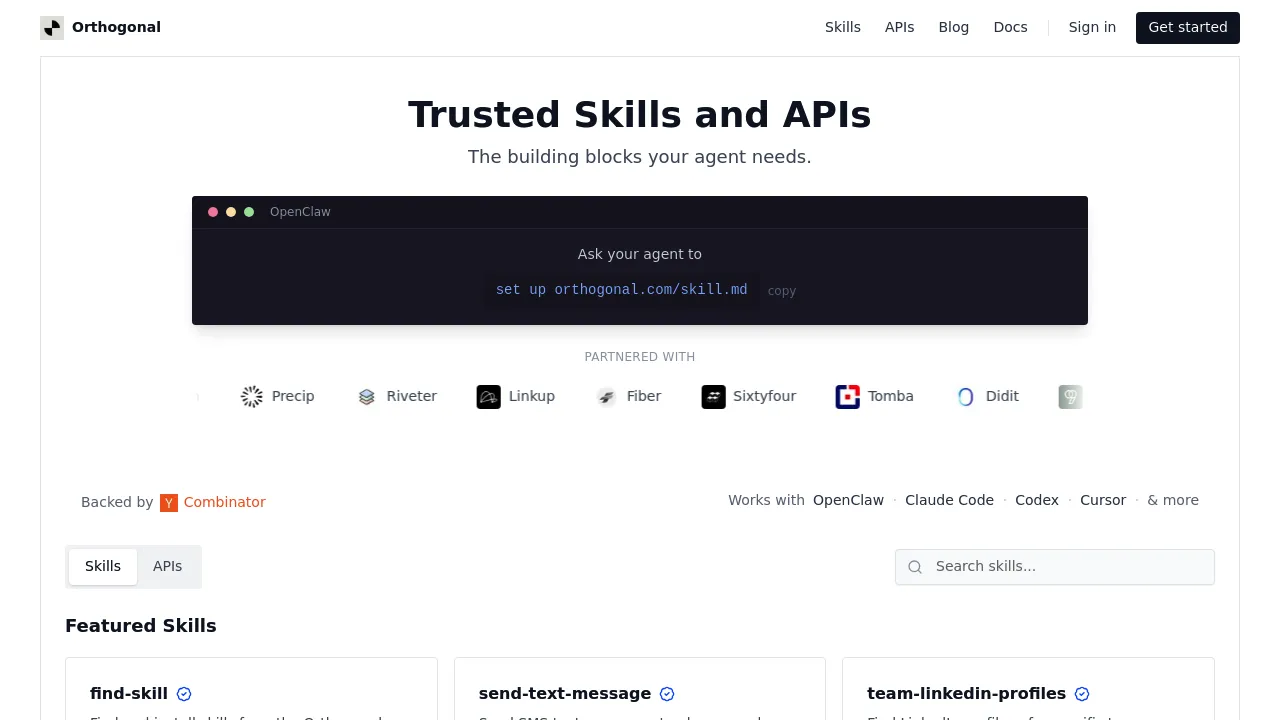Click the Orthogonal logo icon
1280x720 pixels.
point(52,28)
